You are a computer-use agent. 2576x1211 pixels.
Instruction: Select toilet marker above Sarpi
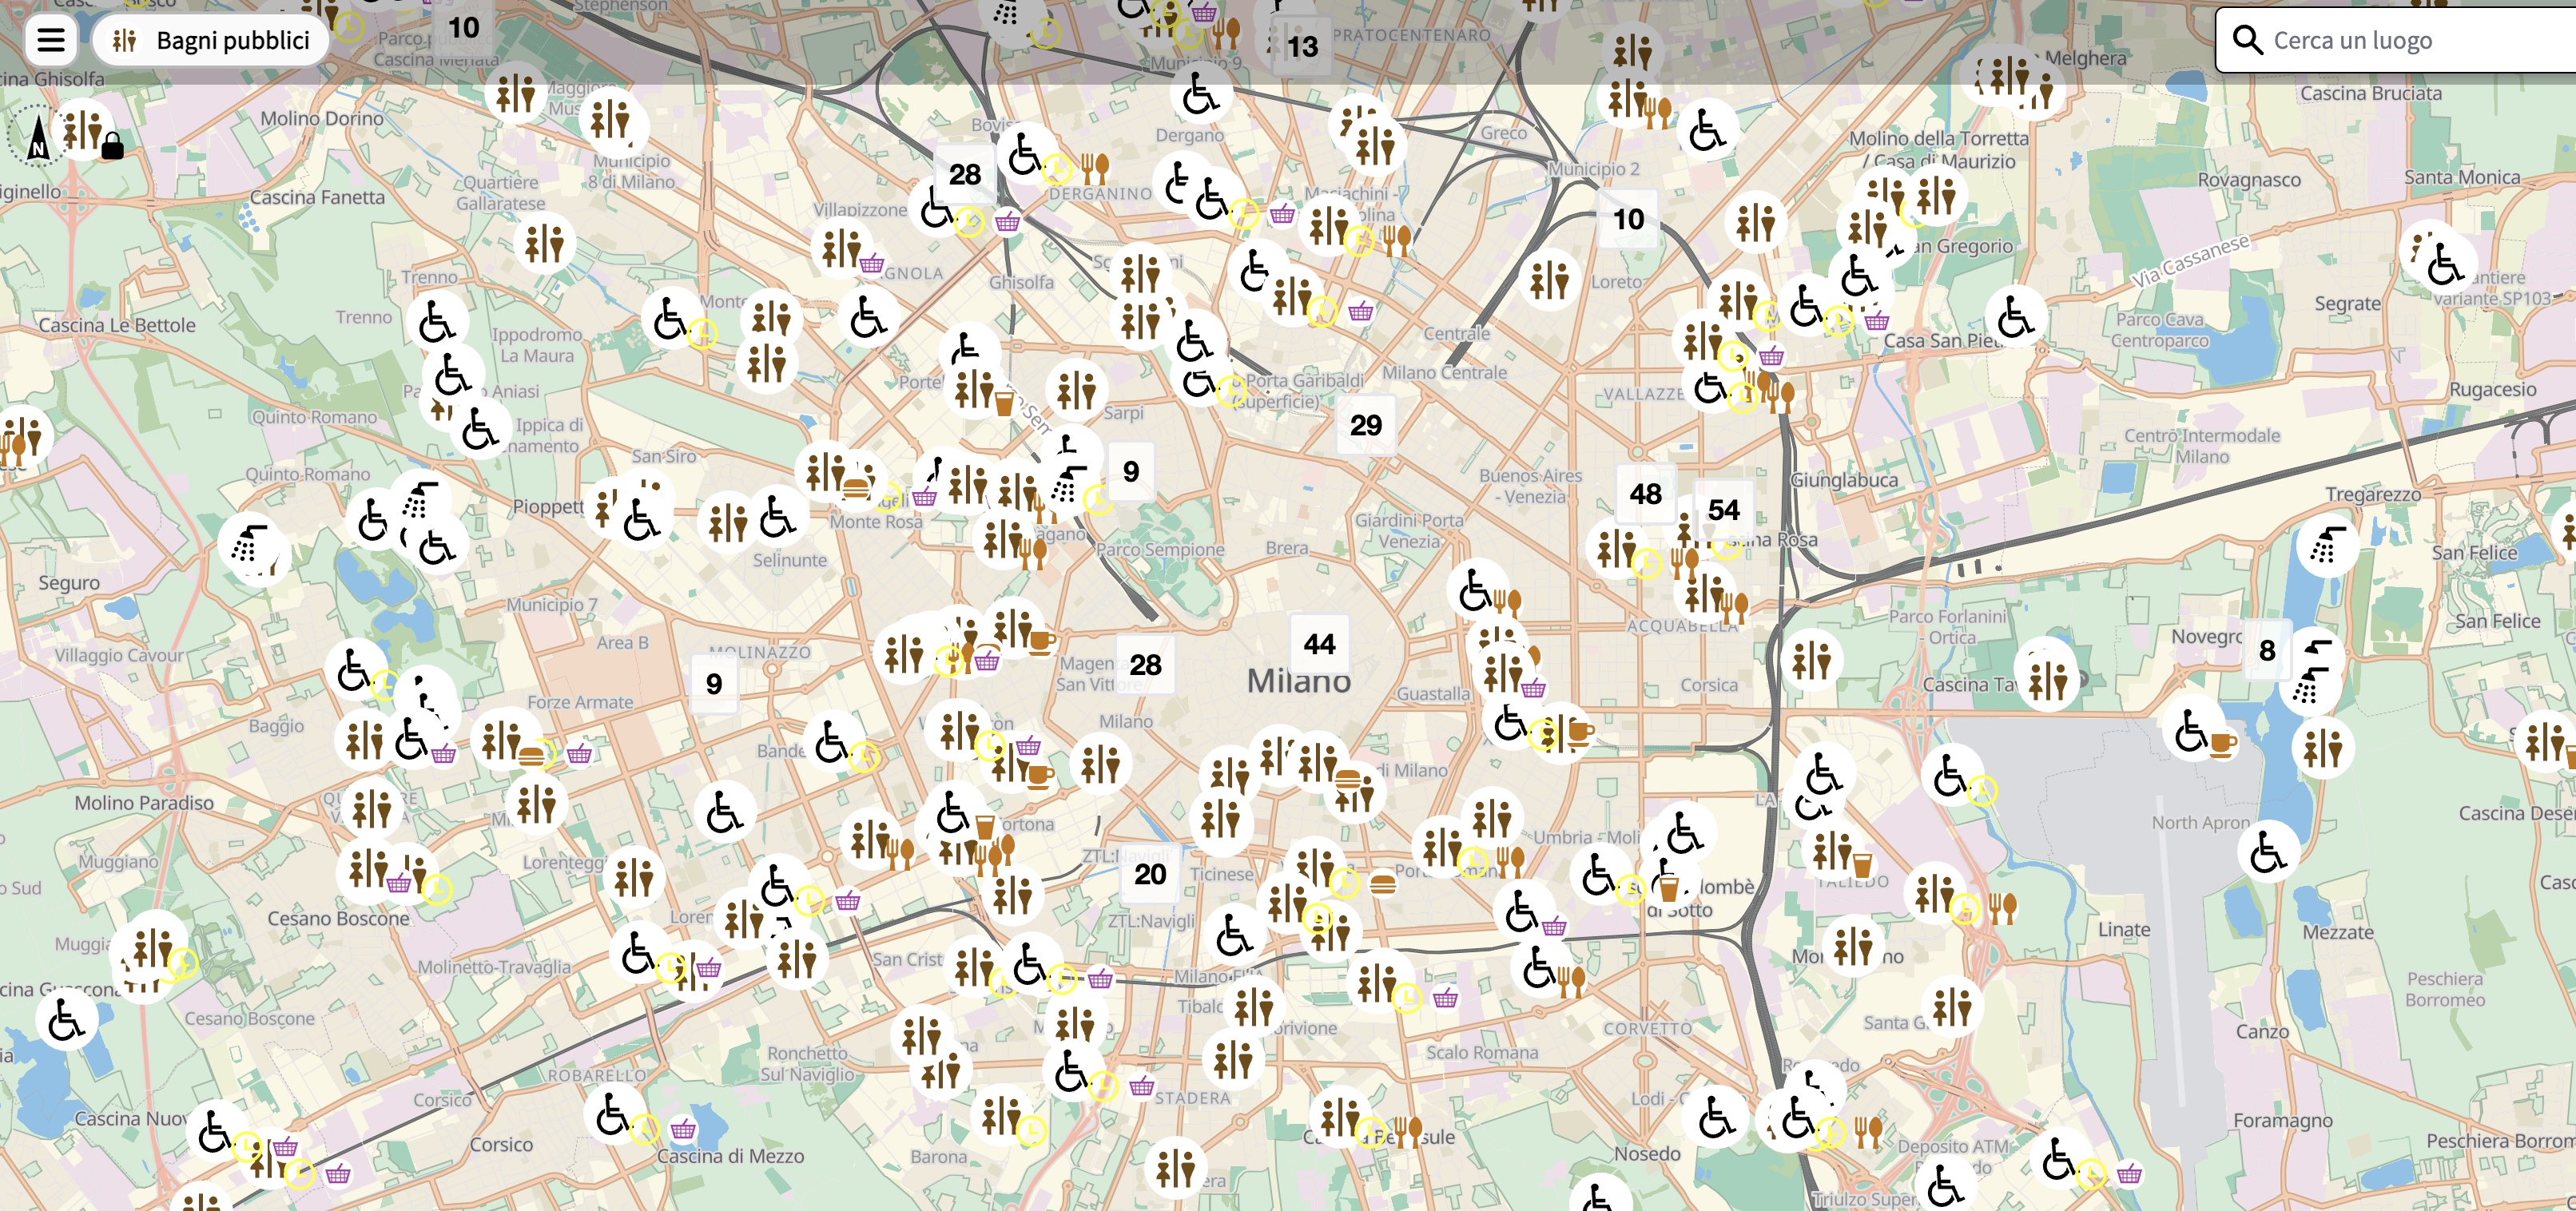[x=1076, y=390]
